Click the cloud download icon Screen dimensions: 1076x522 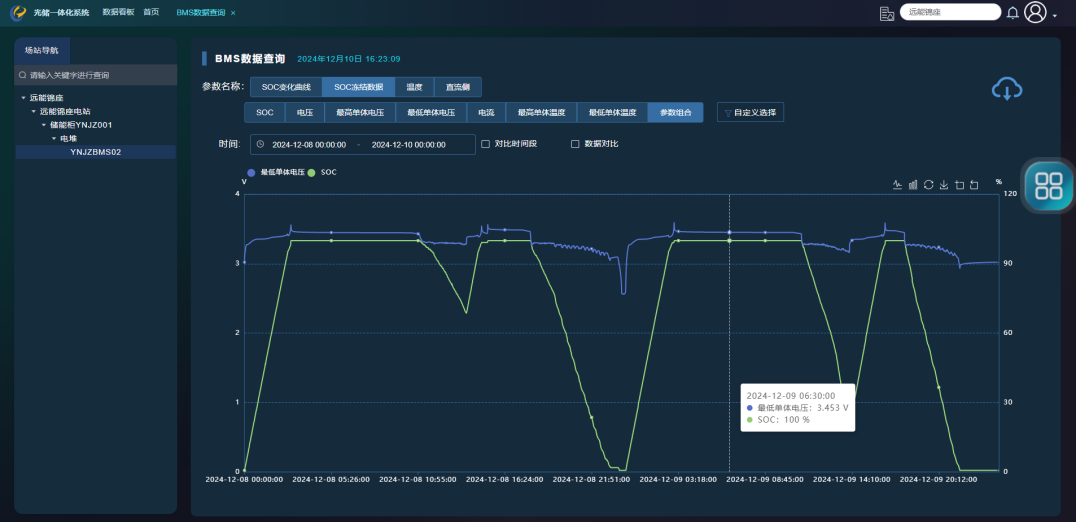(x=1007, y=89)
